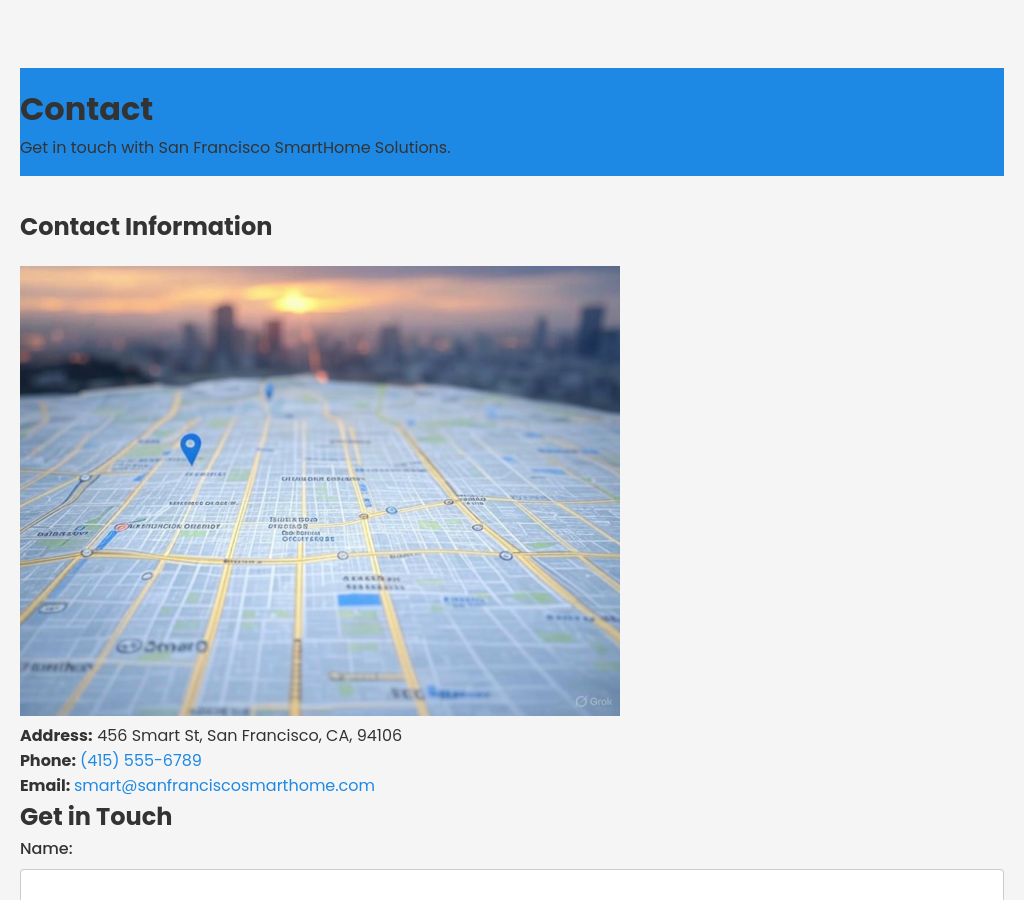
Task: Click the "Contact" page heading
Action: click(86, 109)
